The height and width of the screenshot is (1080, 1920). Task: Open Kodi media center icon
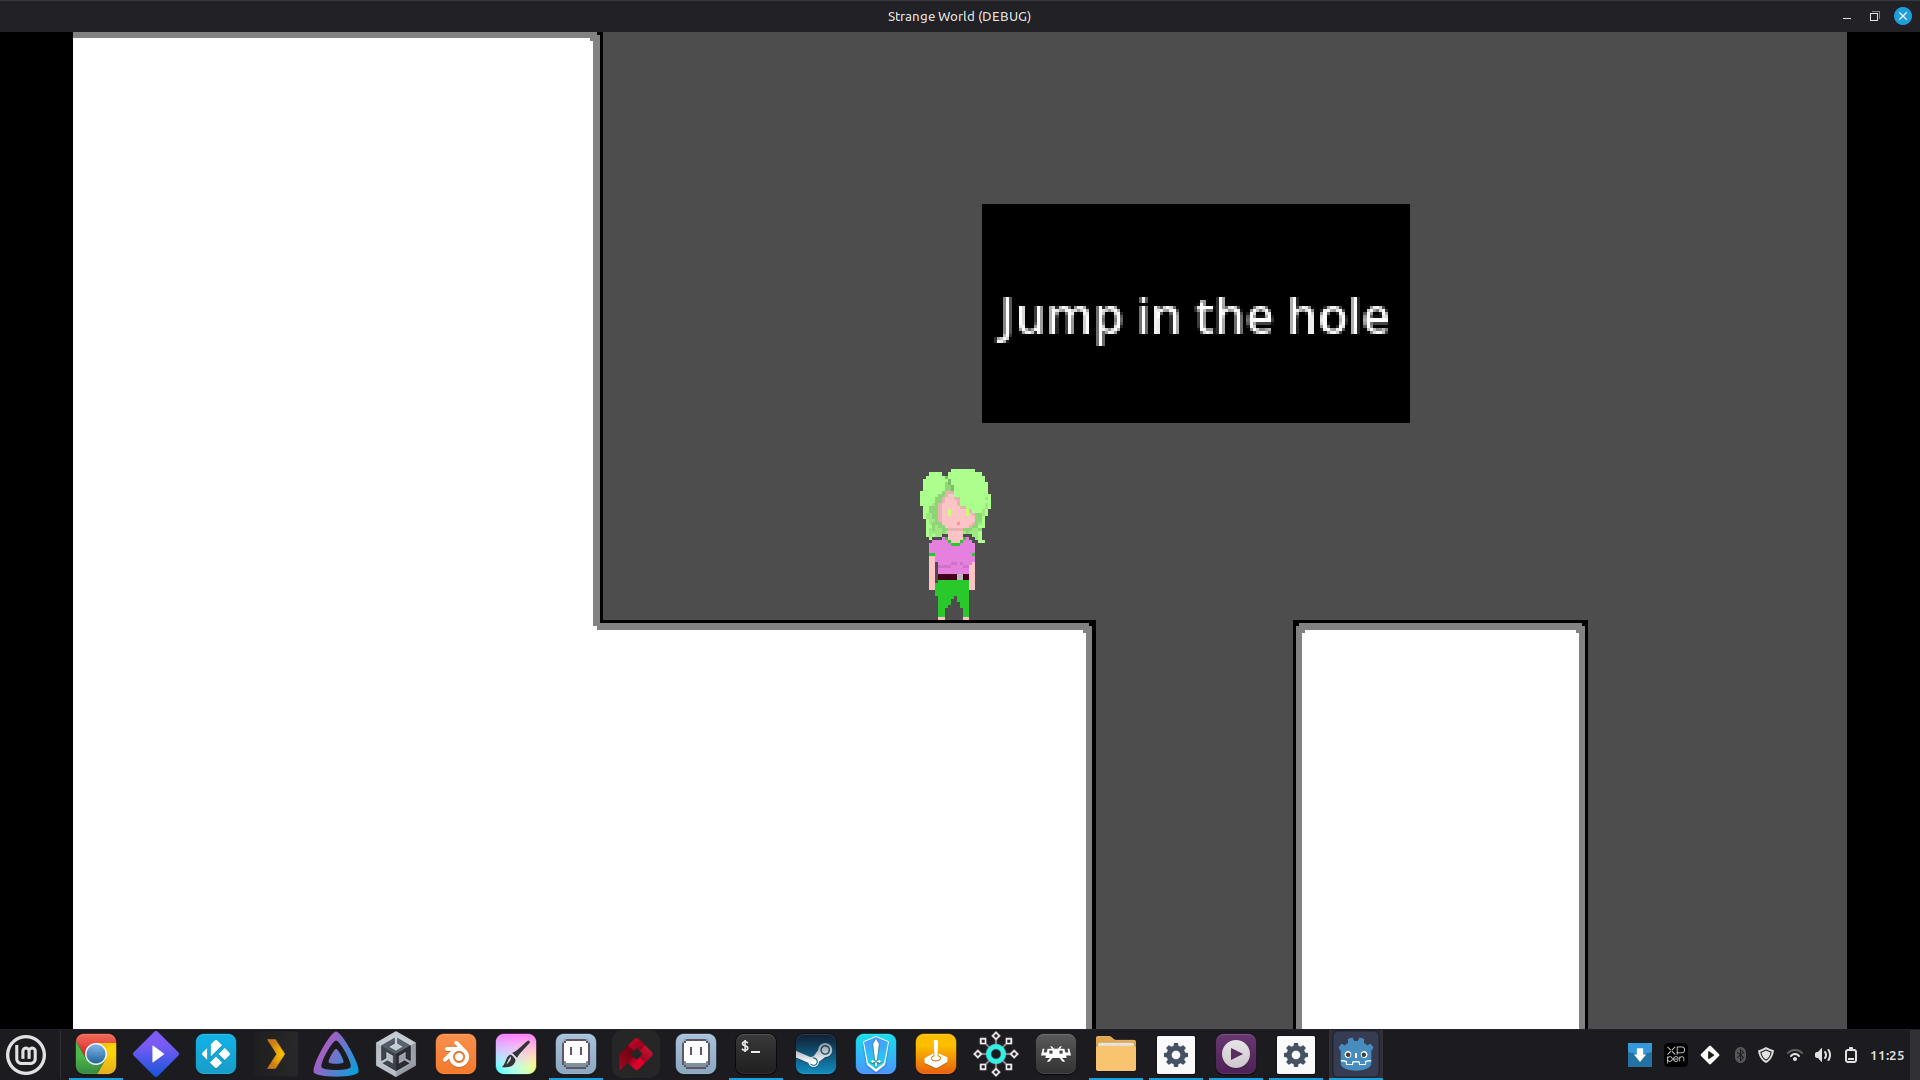(216, 1054)
